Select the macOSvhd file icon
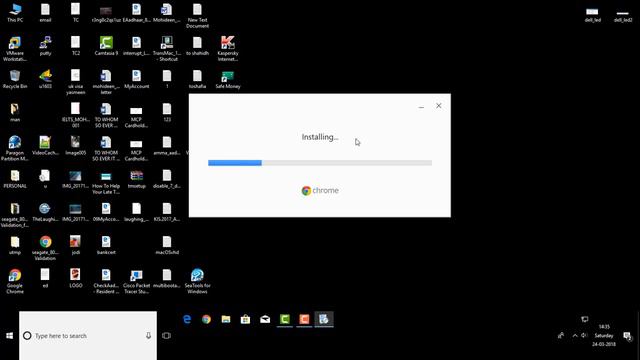 coord(167,245)
